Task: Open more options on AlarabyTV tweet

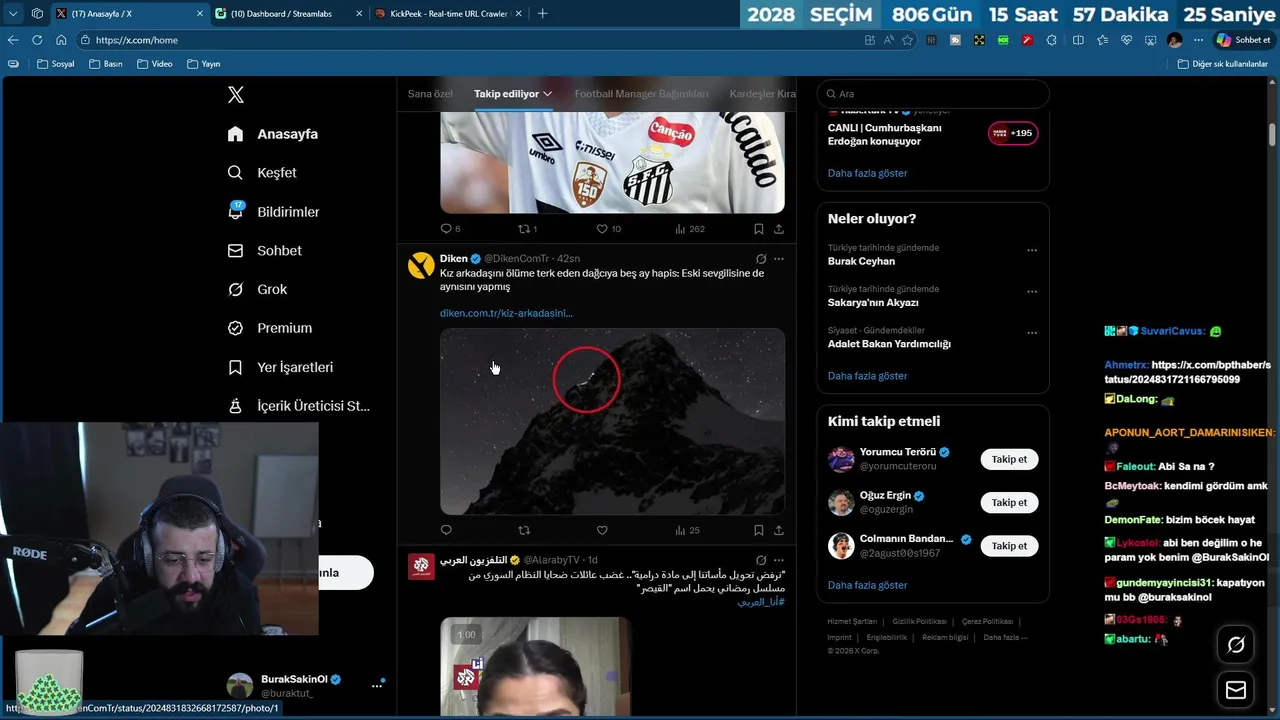Action: click(779, 560)
